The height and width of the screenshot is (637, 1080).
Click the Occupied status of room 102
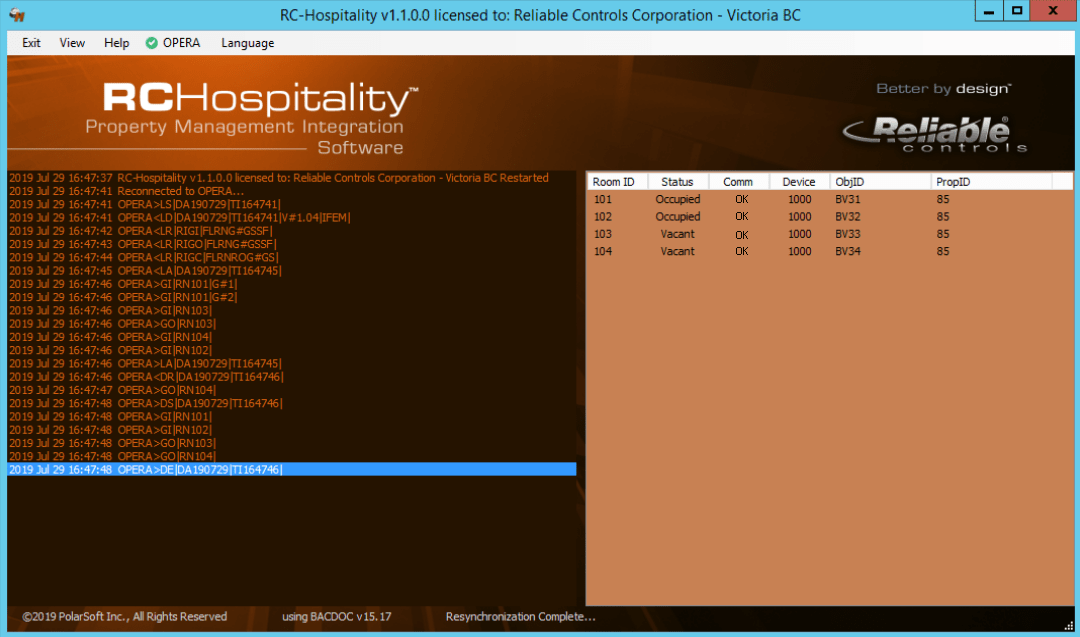[x=678, y=216]
